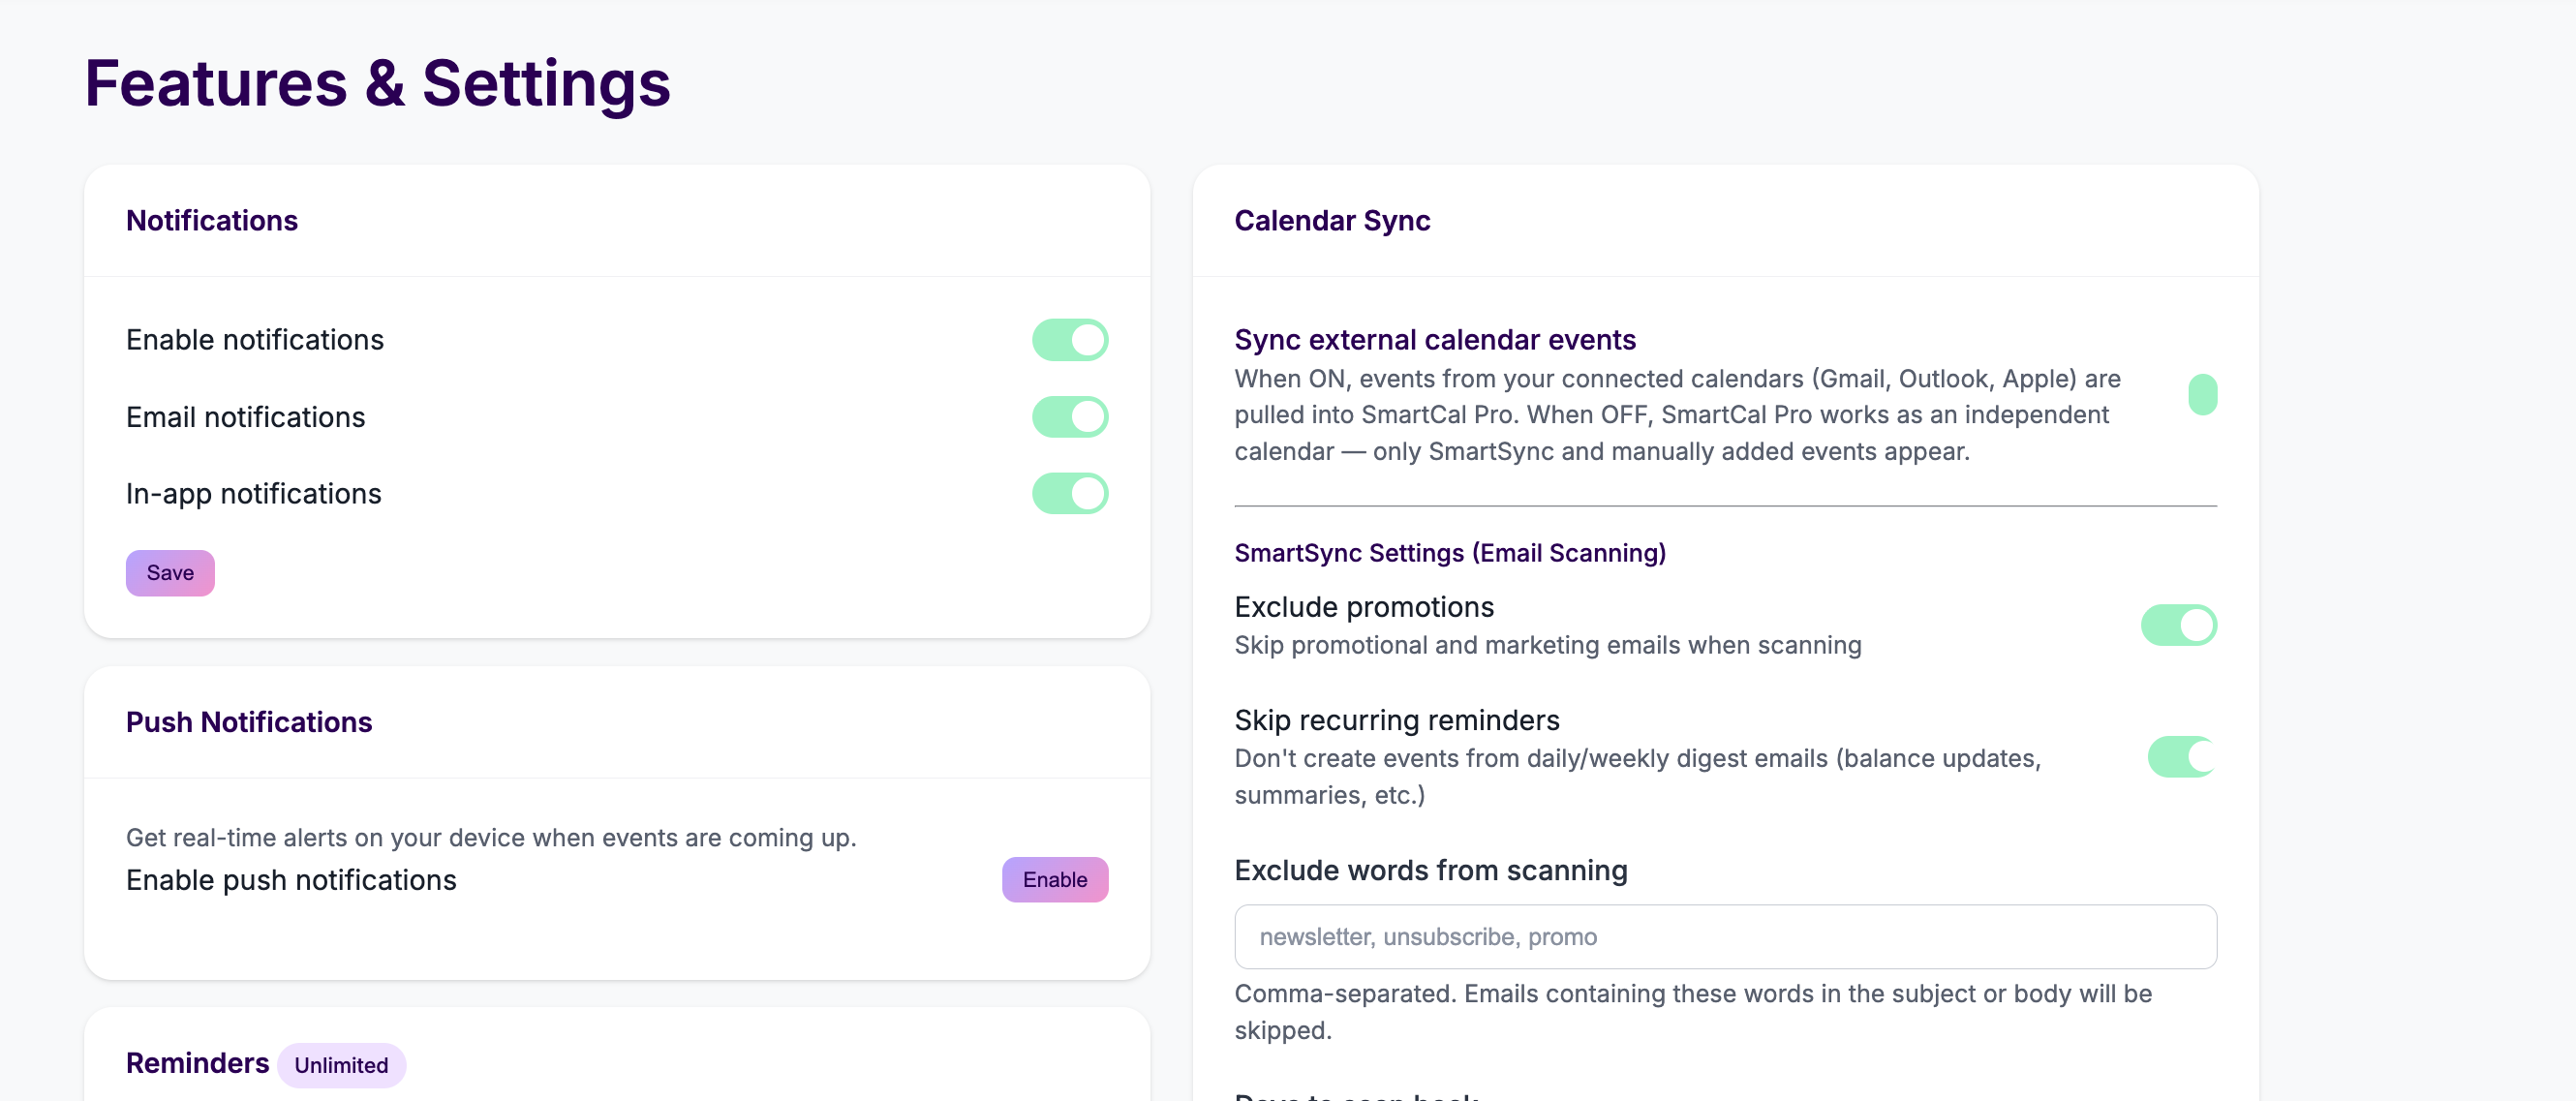Click 'Email notifications' label text
2576x1101 pixels.
click(245, 417)
